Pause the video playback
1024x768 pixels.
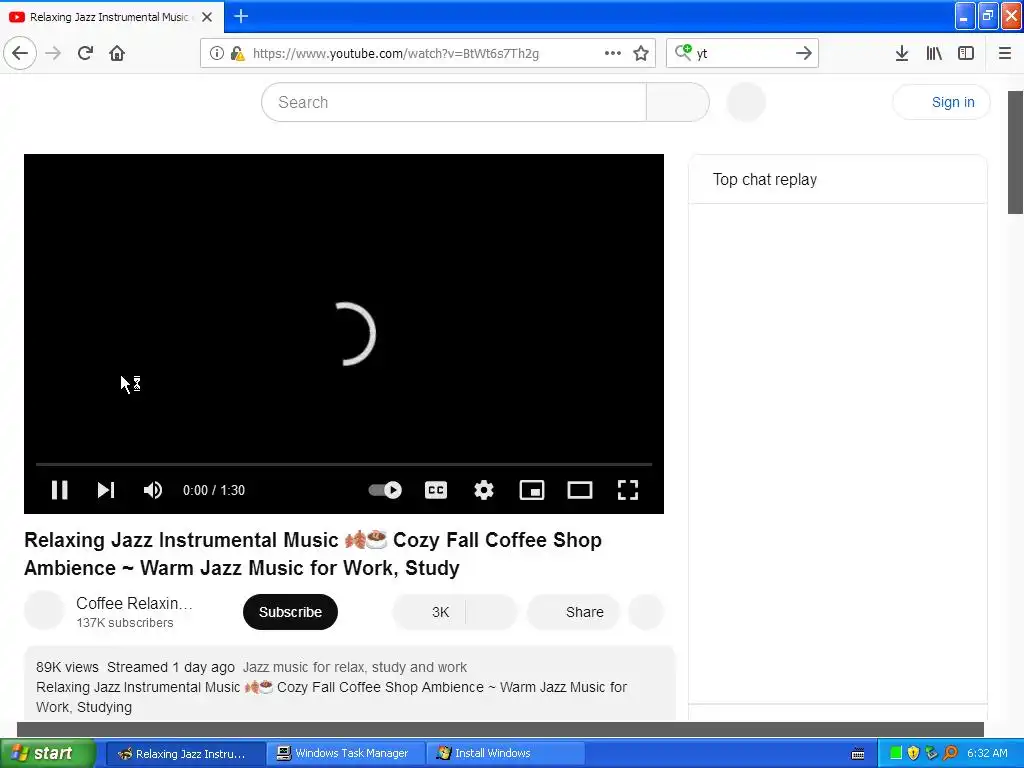click(59, 490)
